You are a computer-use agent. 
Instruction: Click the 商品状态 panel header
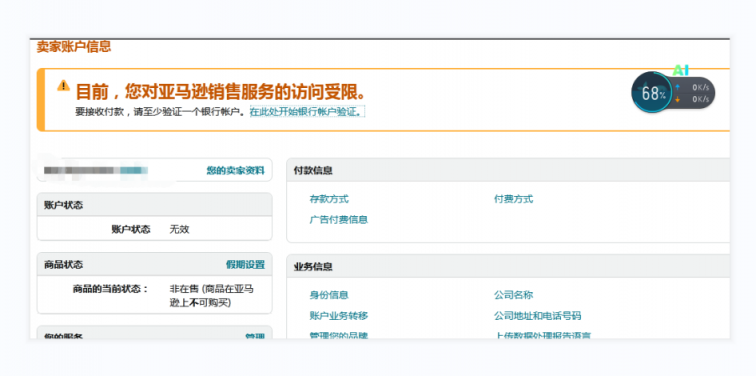(x=154, y=265)
